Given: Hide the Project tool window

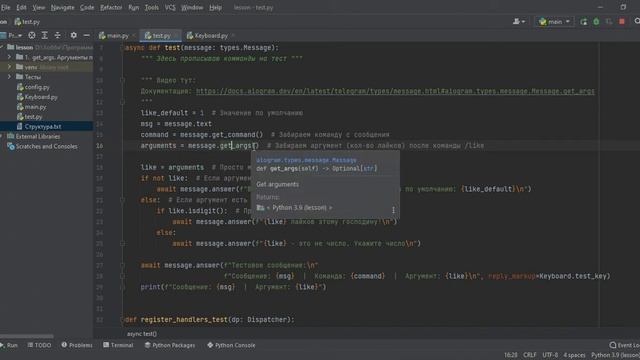Looking at the screenshot, I should tap(87, 36).
